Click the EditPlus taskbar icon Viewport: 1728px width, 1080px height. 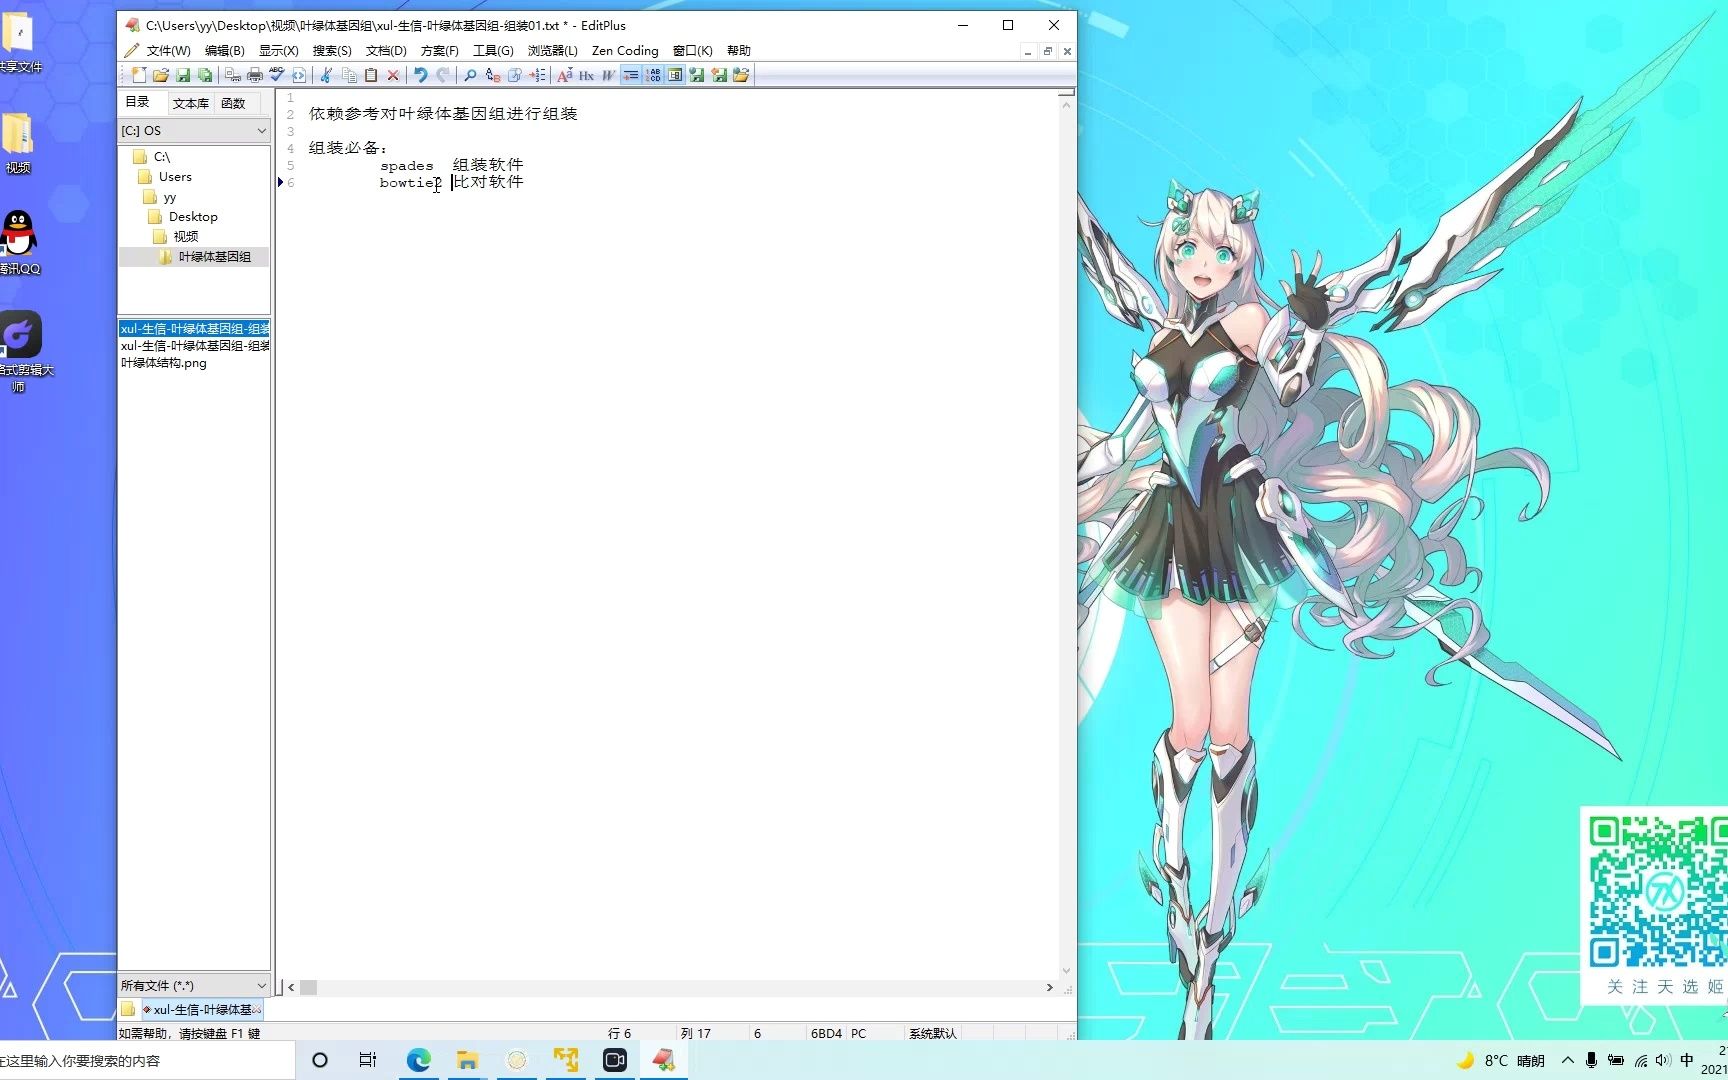(663, 1060)
